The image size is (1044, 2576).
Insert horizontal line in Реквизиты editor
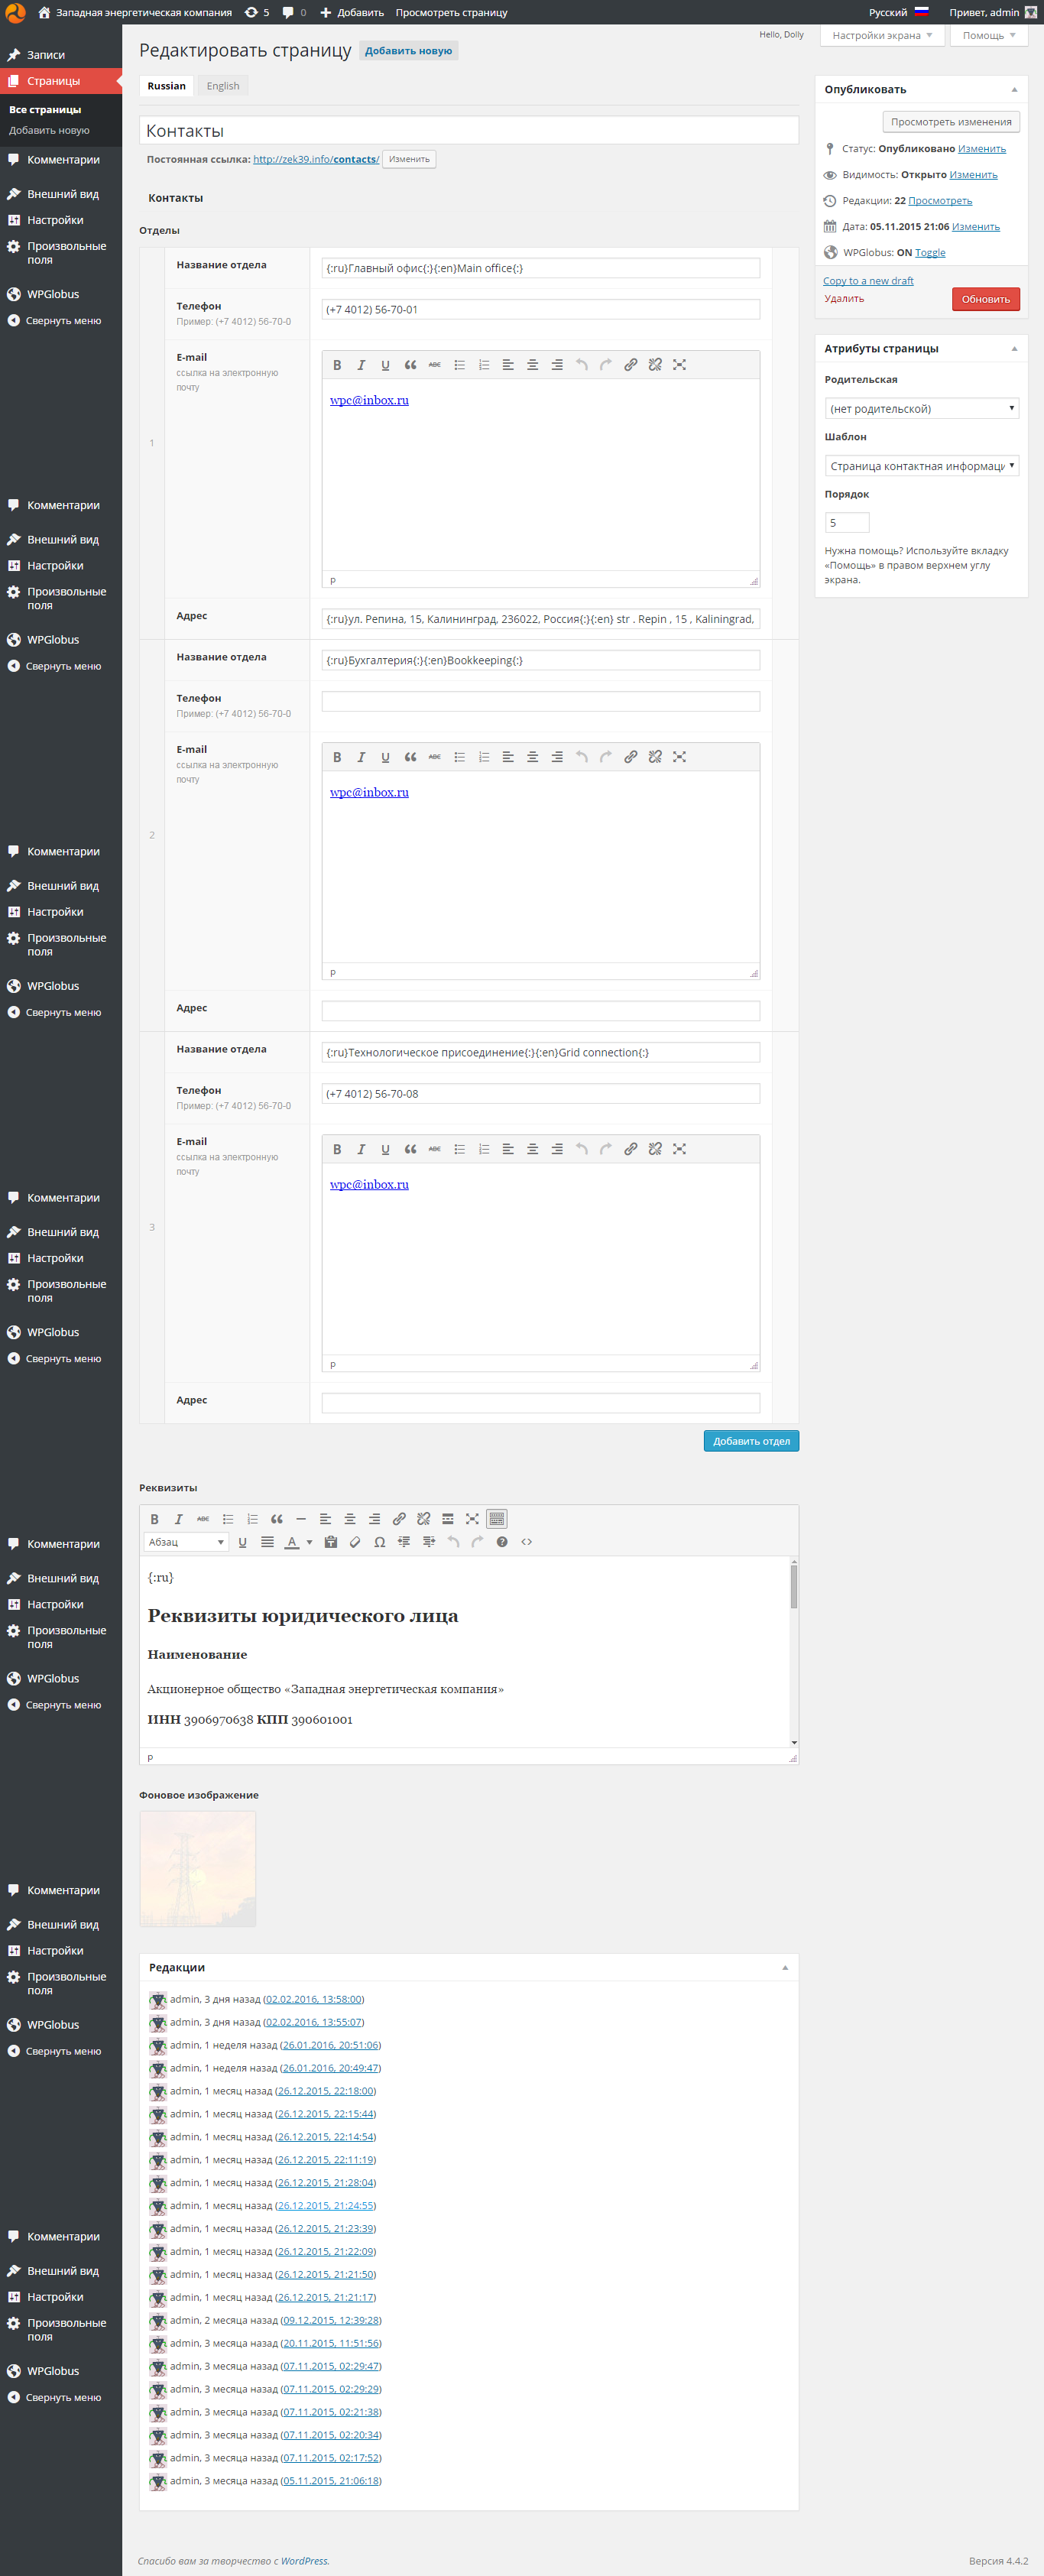tap(301, 1519)
